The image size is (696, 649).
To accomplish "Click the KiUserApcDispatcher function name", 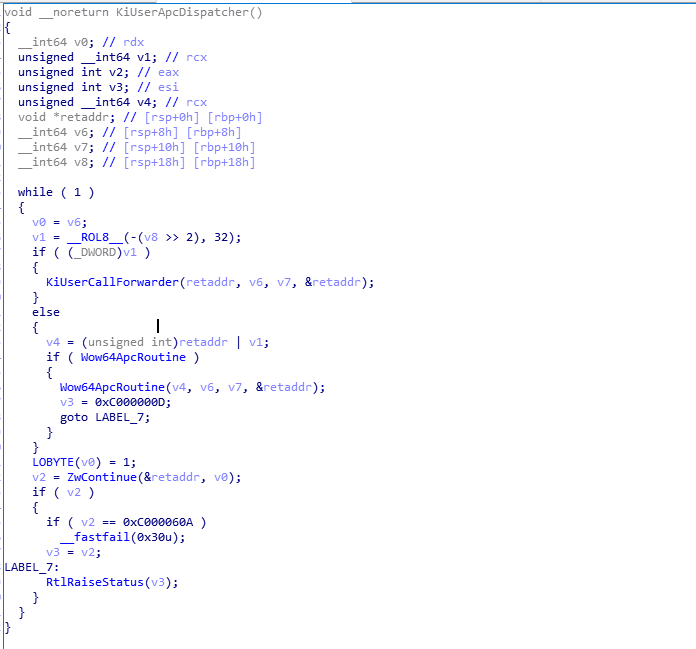I will pyautogui.click(x=186, y=12).
